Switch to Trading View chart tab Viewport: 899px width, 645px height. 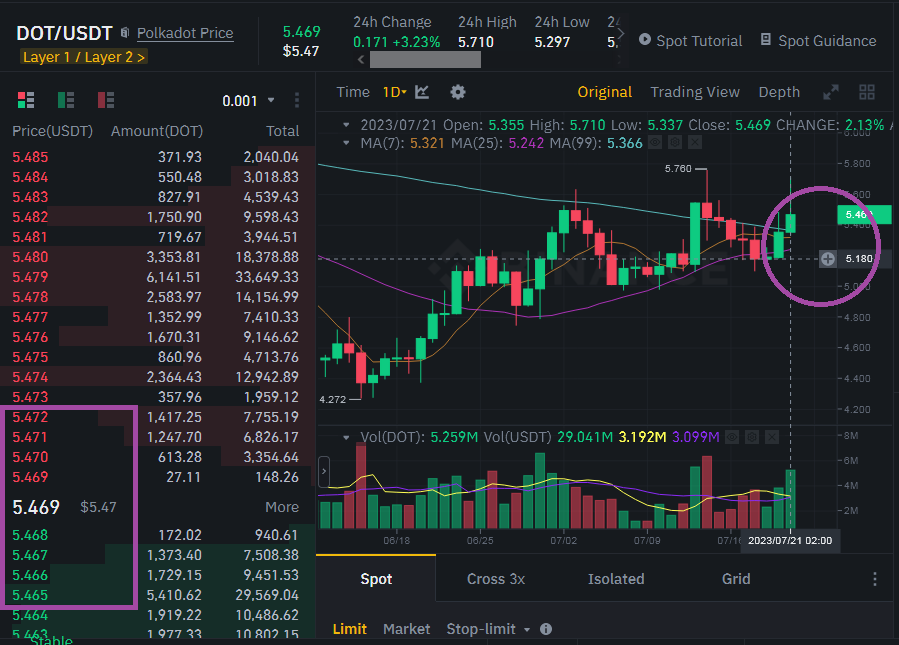click(695, 92)
